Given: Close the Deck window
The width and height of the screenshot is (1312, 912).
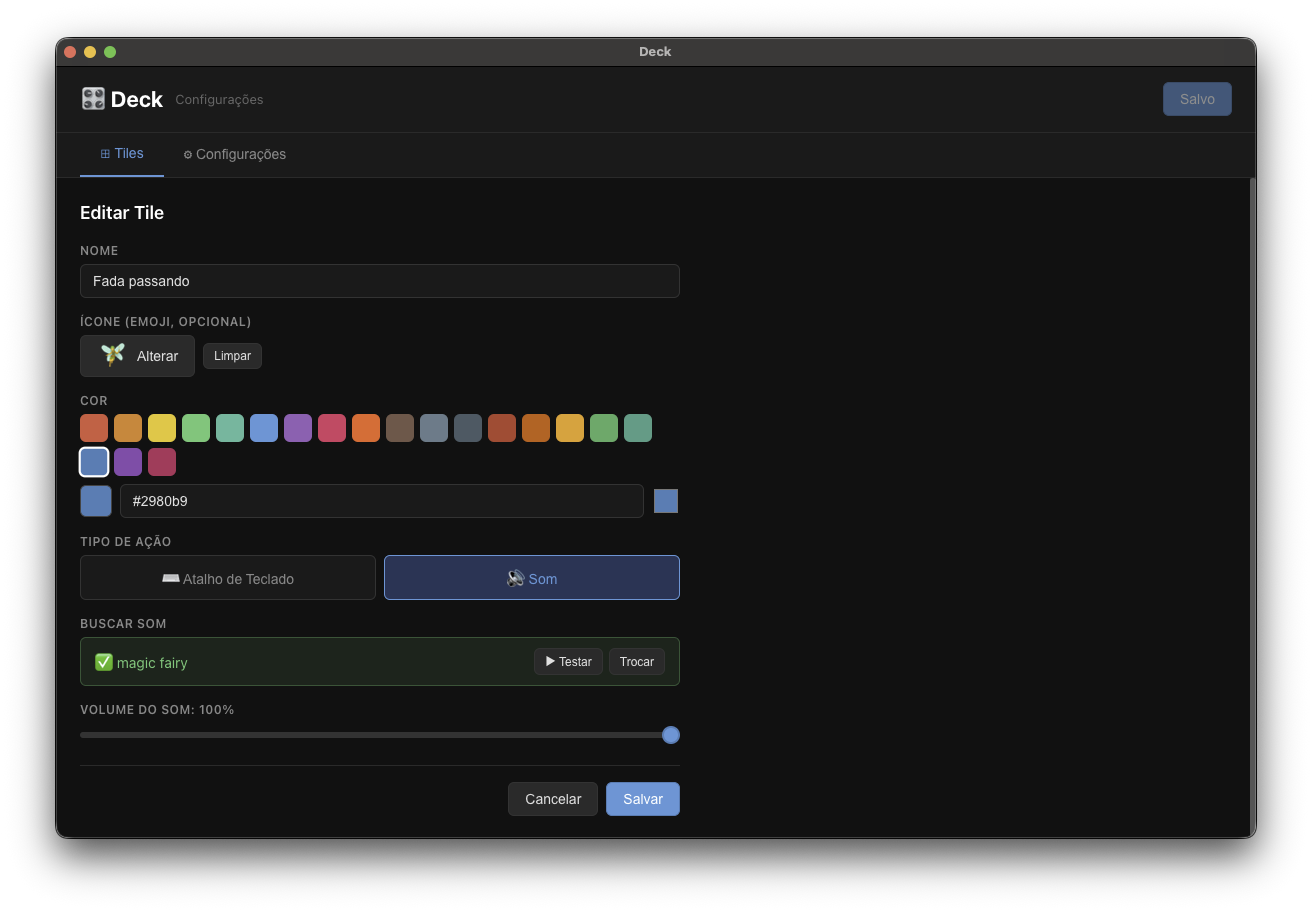Looking at the screenshot, I should [x=70, y=52].
